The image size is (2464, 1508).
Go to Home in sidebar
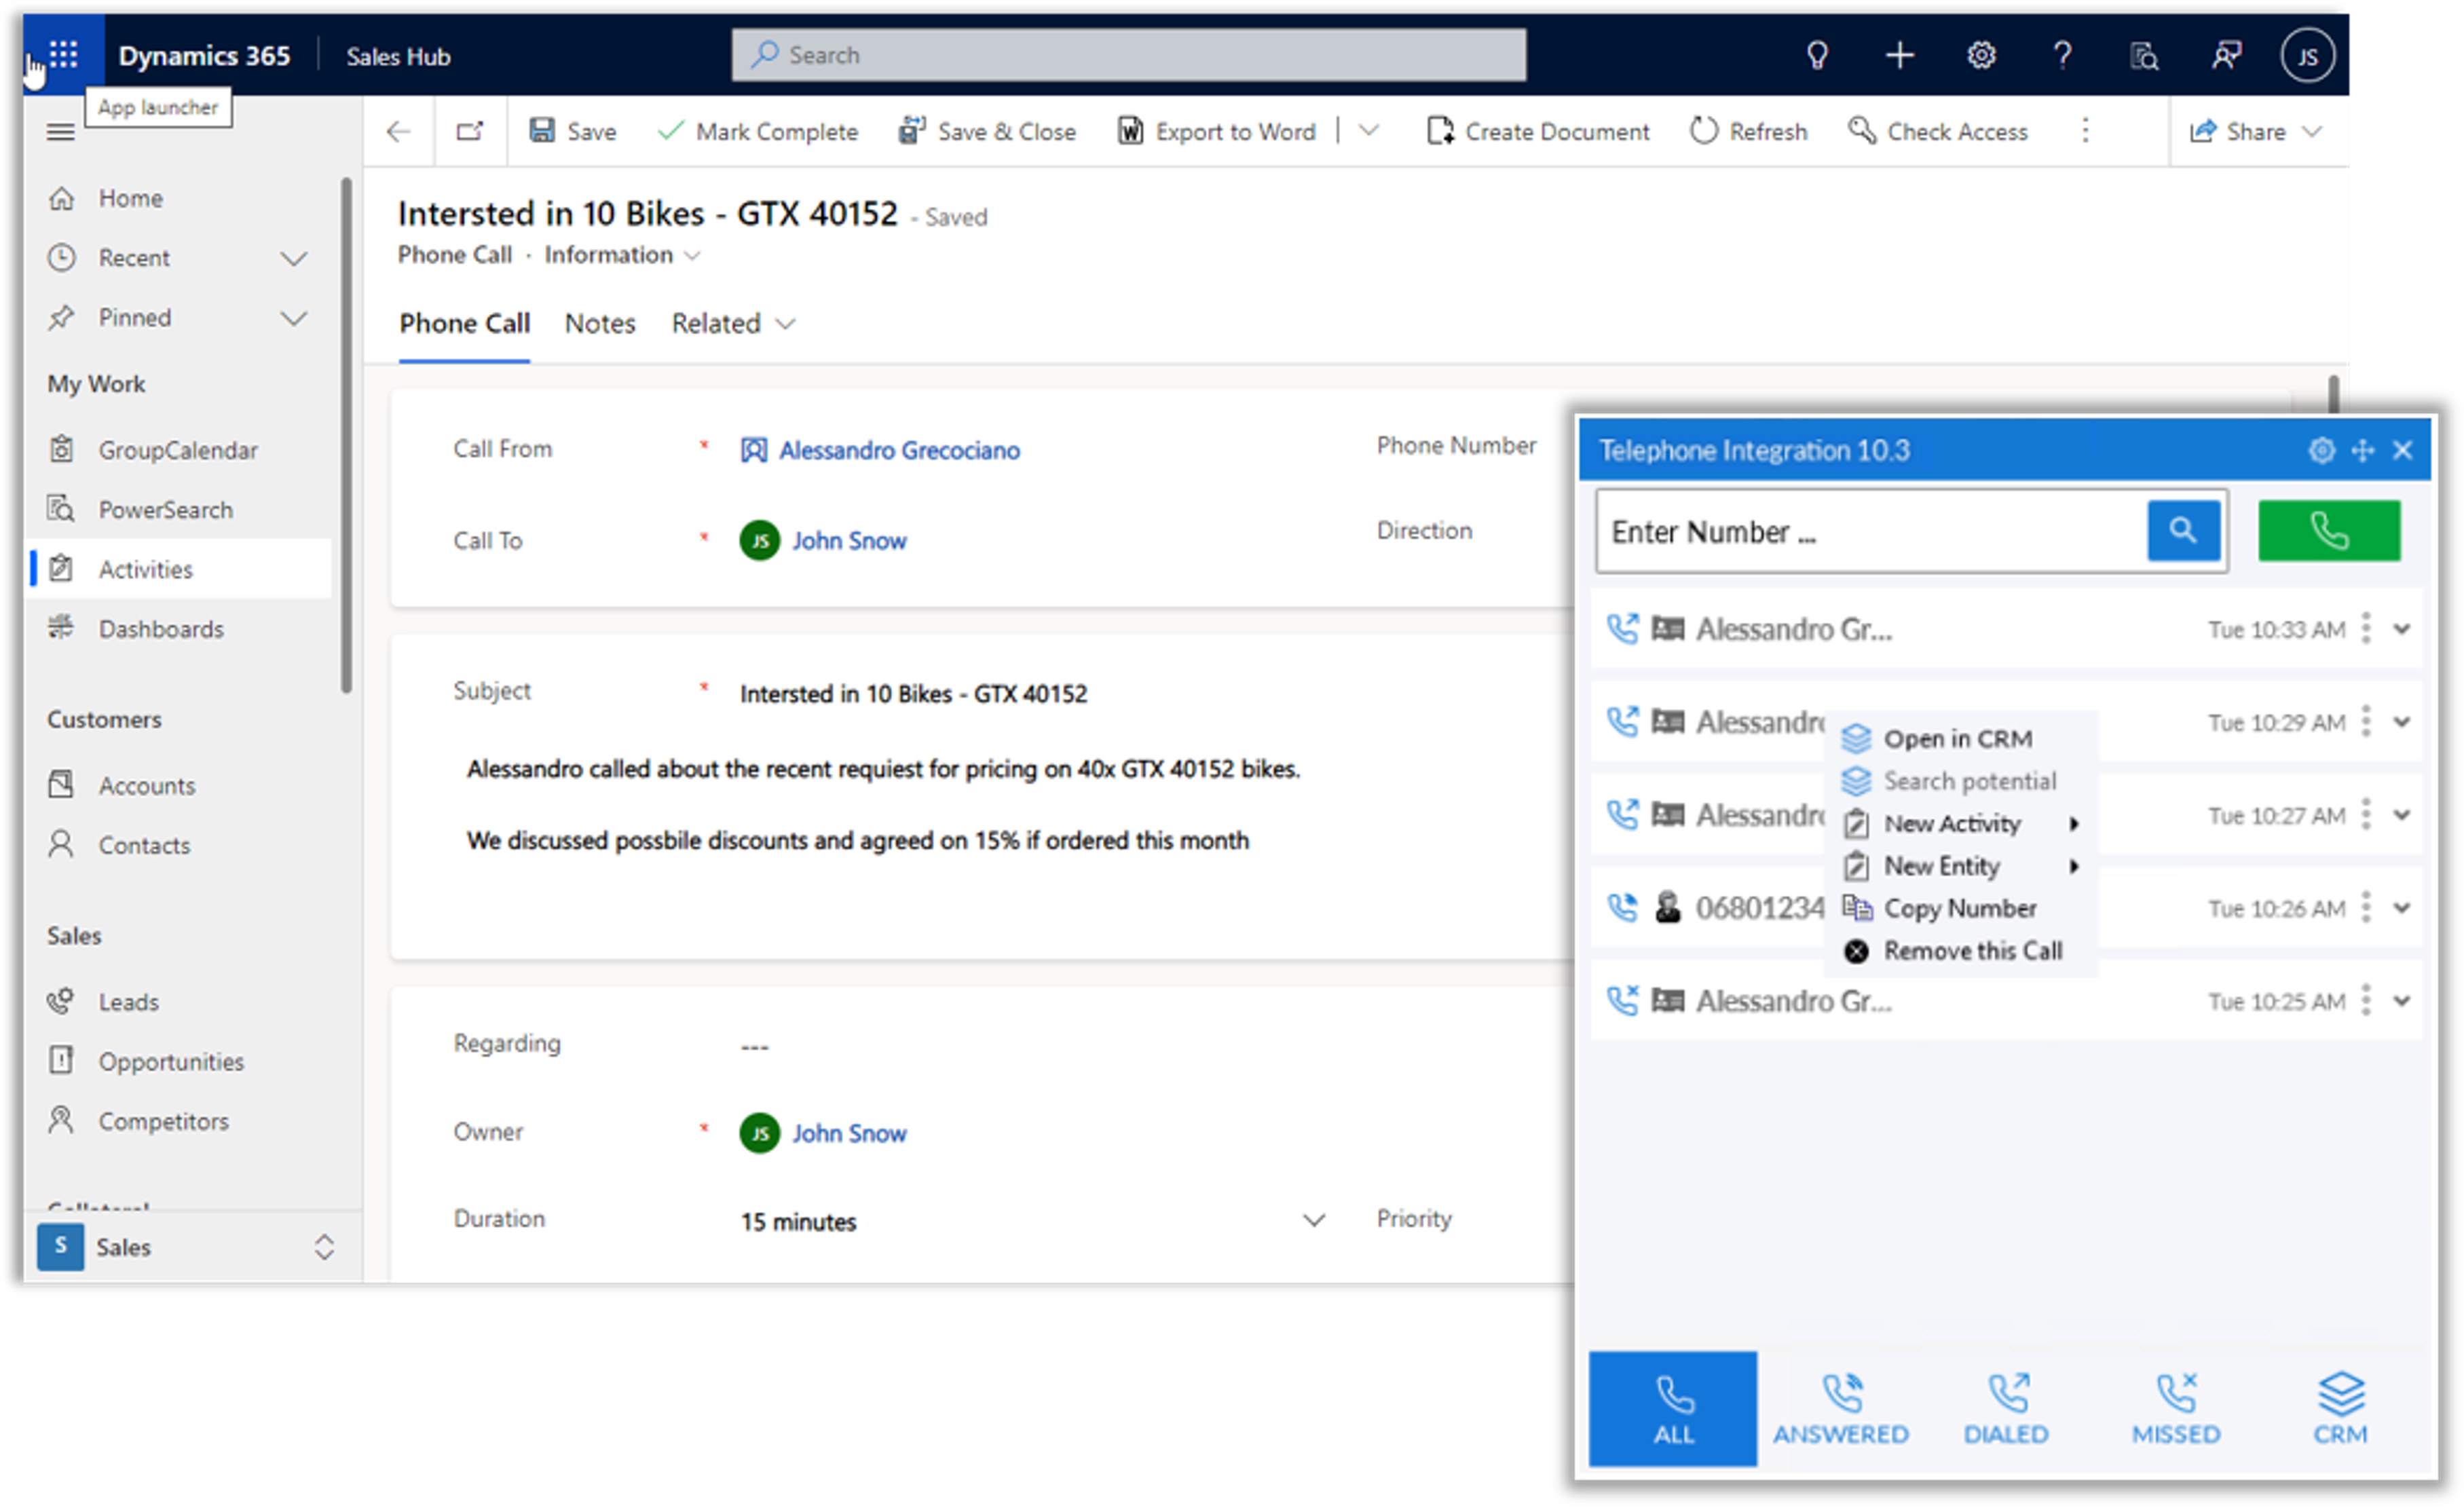pos(130,198)
